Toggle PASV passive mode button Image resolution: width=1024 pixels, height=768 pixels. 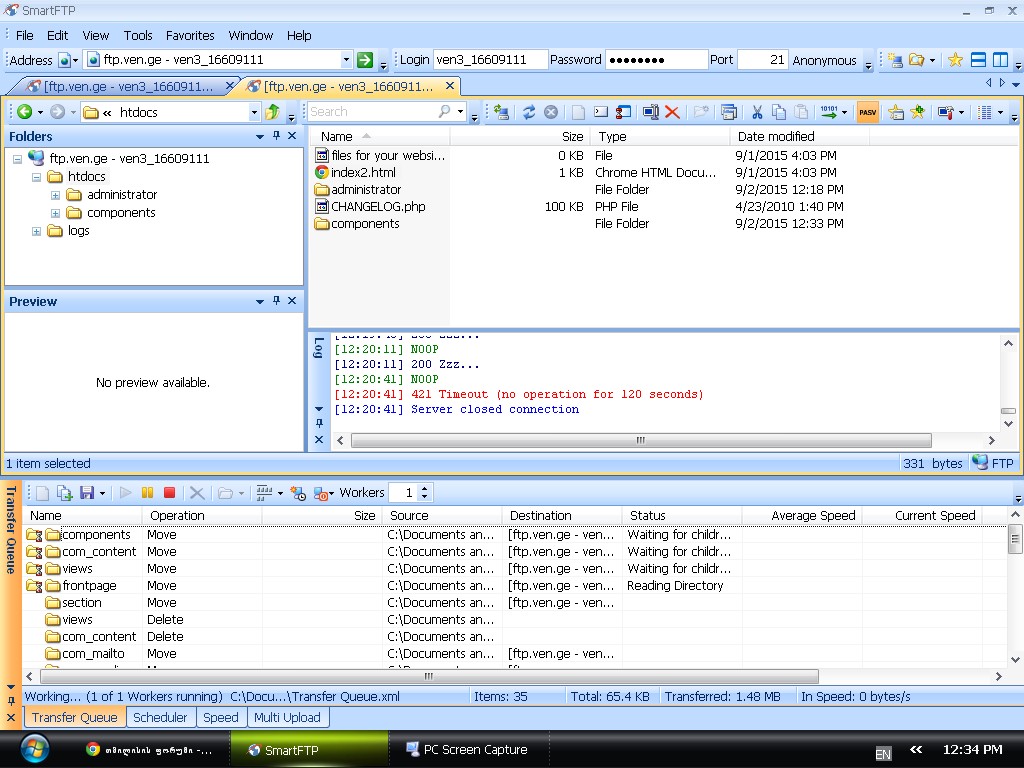tap(867, 113)
